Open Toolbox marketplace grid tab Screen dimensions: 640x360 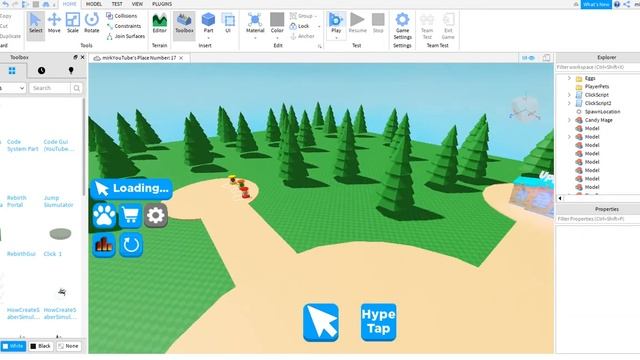click(12, 71)
